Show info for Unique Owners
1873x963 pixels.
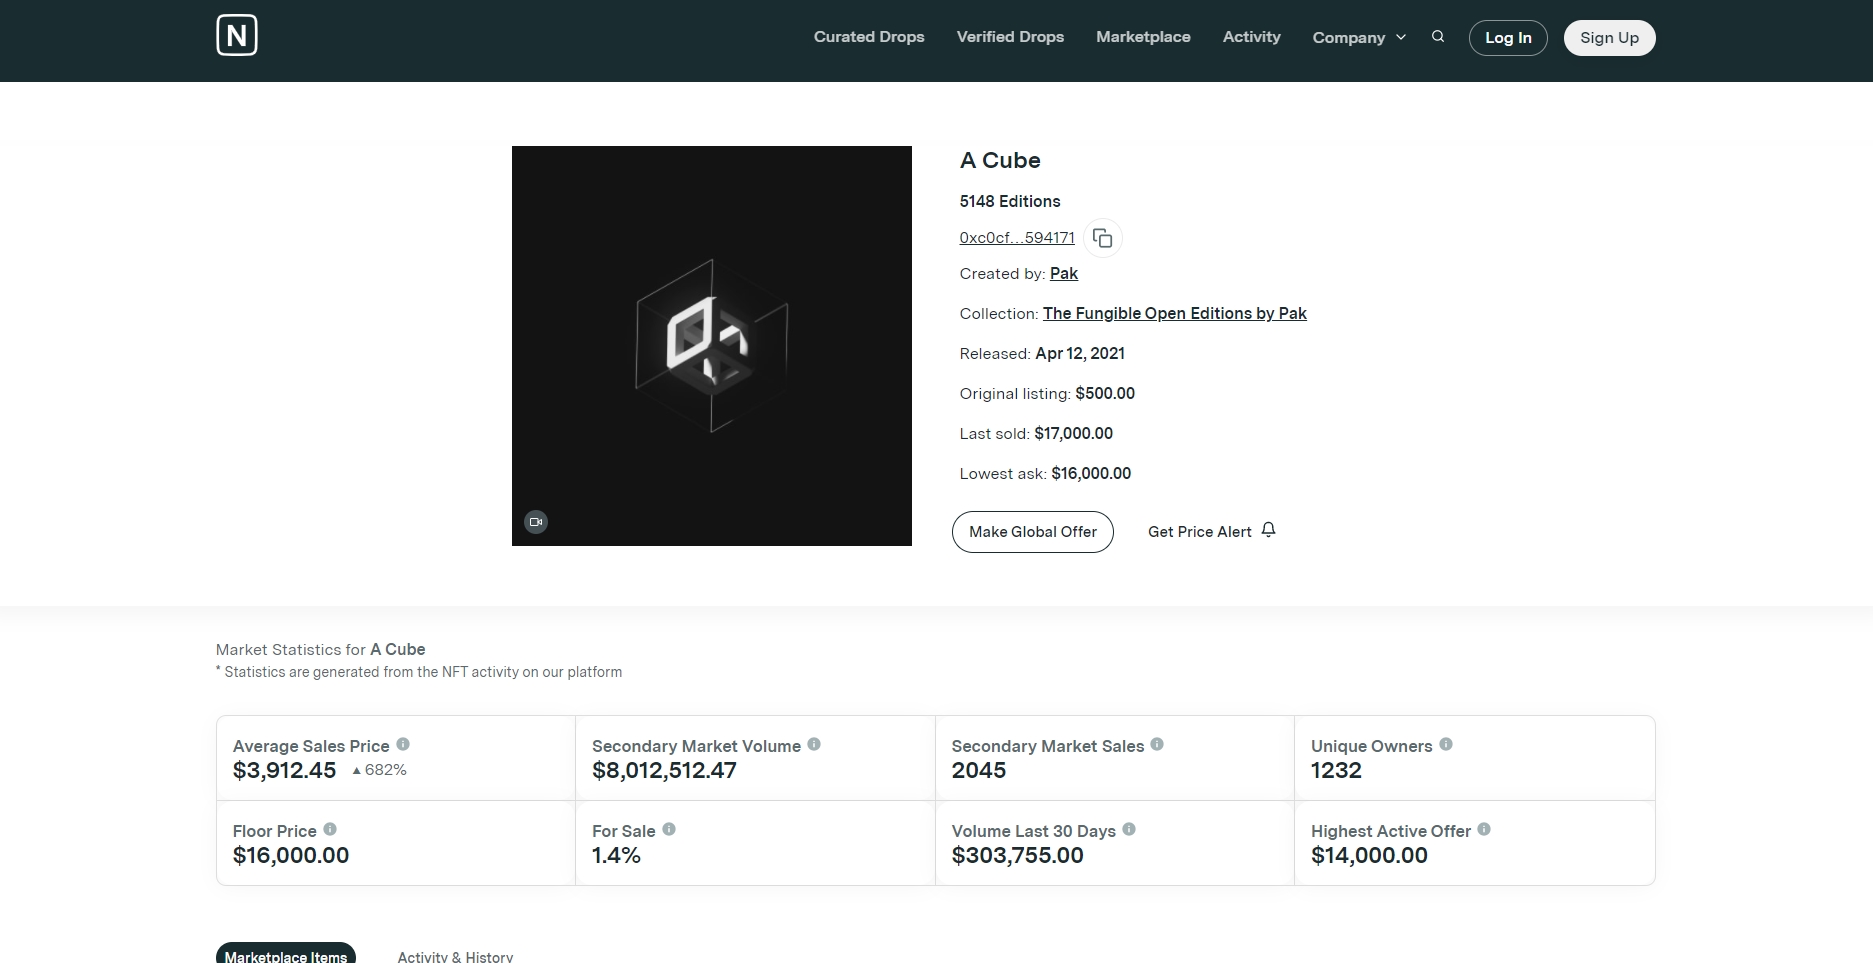point(1446,744)
